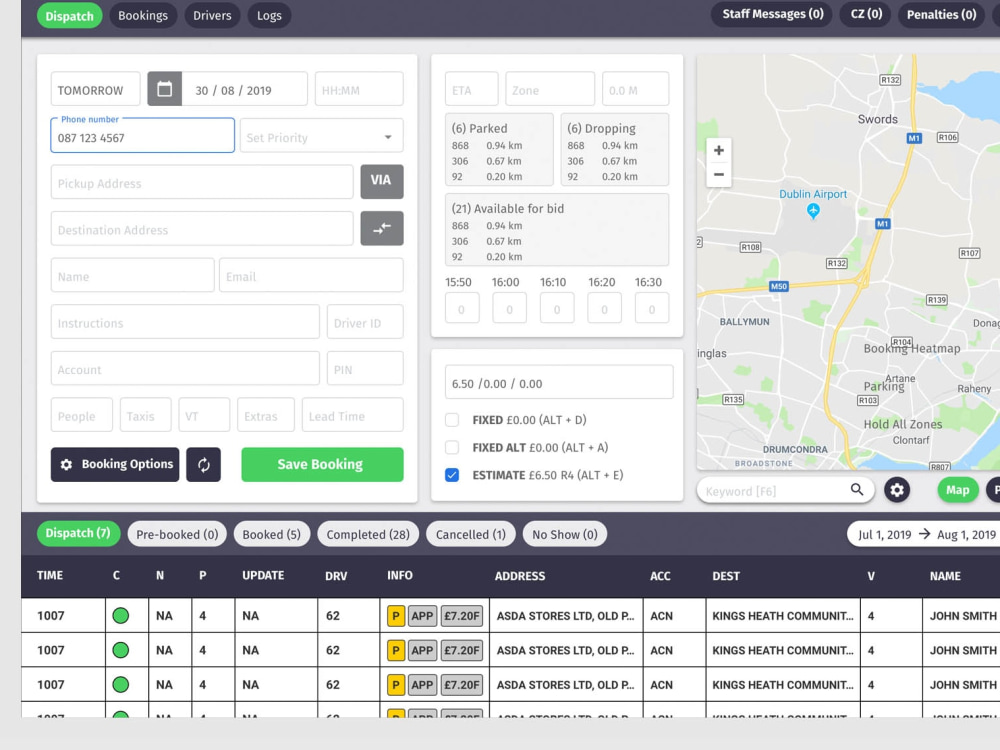Viewport: 1000px width, 750px height.
Task: Click the £7.20F badge in third row
Action: click(x=462, y=685)
